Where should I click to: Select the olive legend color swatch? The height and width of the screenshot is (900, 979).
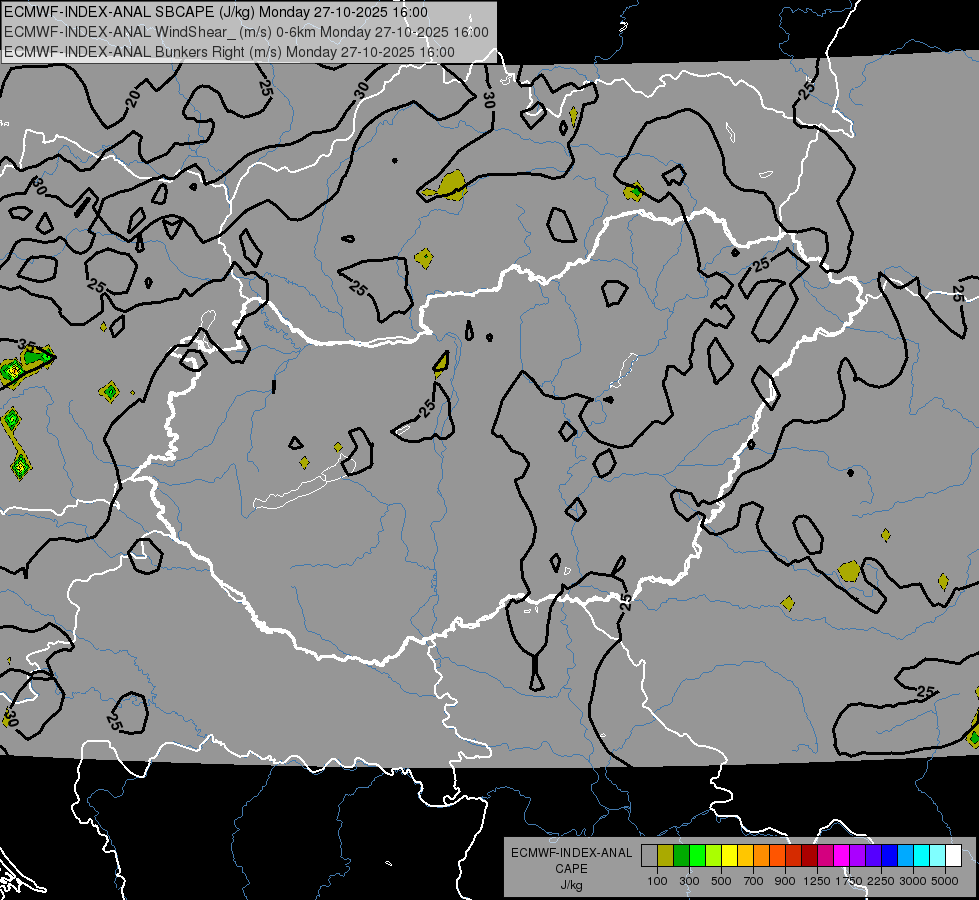pyautogui.click(x=665, y=856)
